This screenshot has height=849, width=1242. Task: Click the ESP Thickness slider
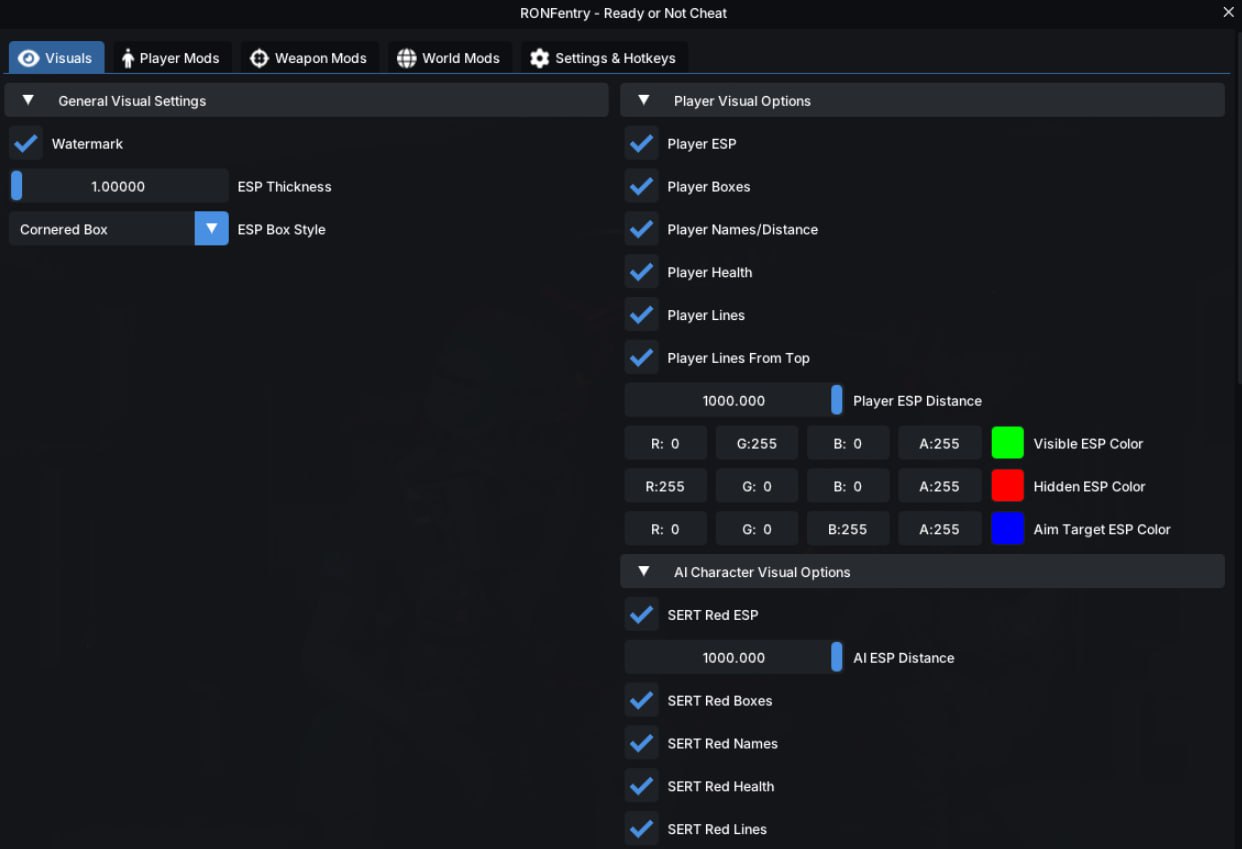pyautogui.click(x=118, y=186)
